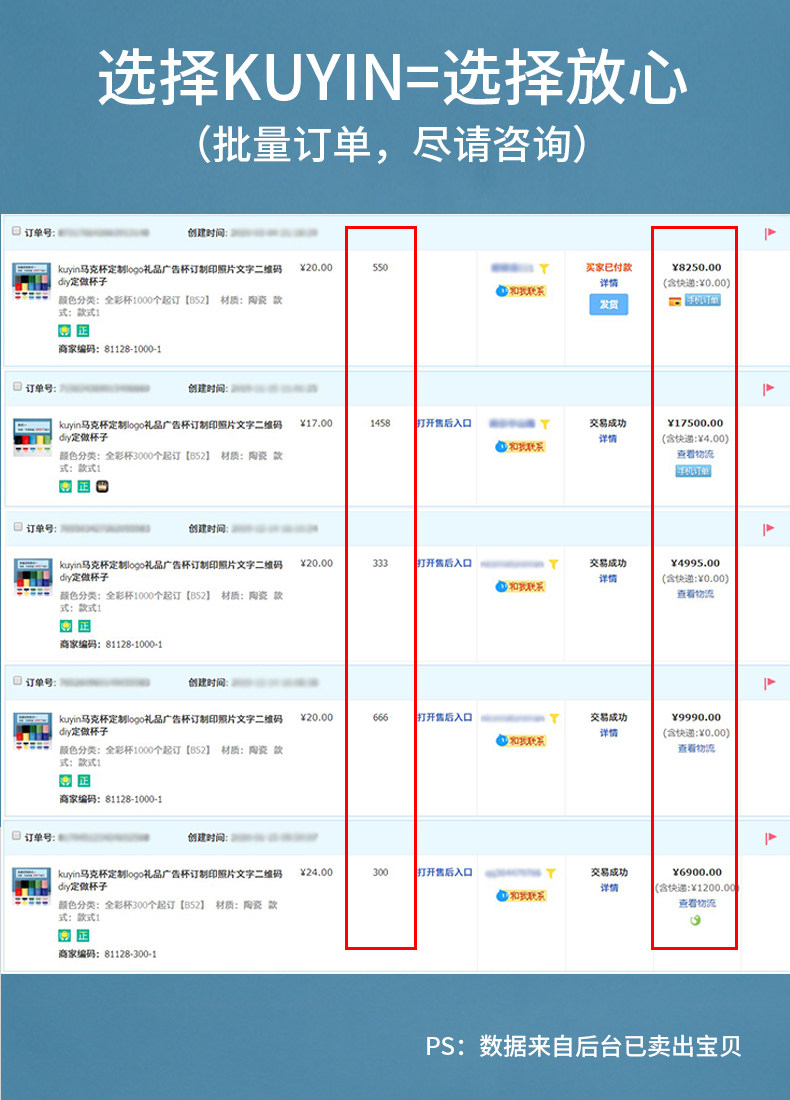
Task: Click the 发货 ship button
Action: pos(608,304)
